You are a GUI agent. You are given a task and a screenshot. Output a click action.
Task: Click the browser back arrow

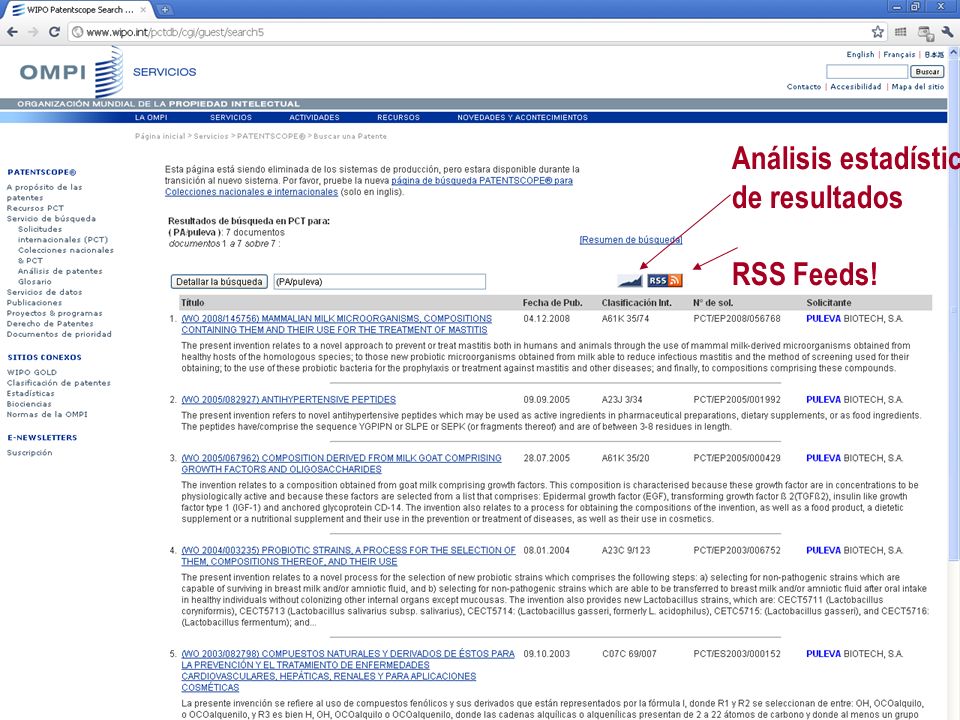13,32
